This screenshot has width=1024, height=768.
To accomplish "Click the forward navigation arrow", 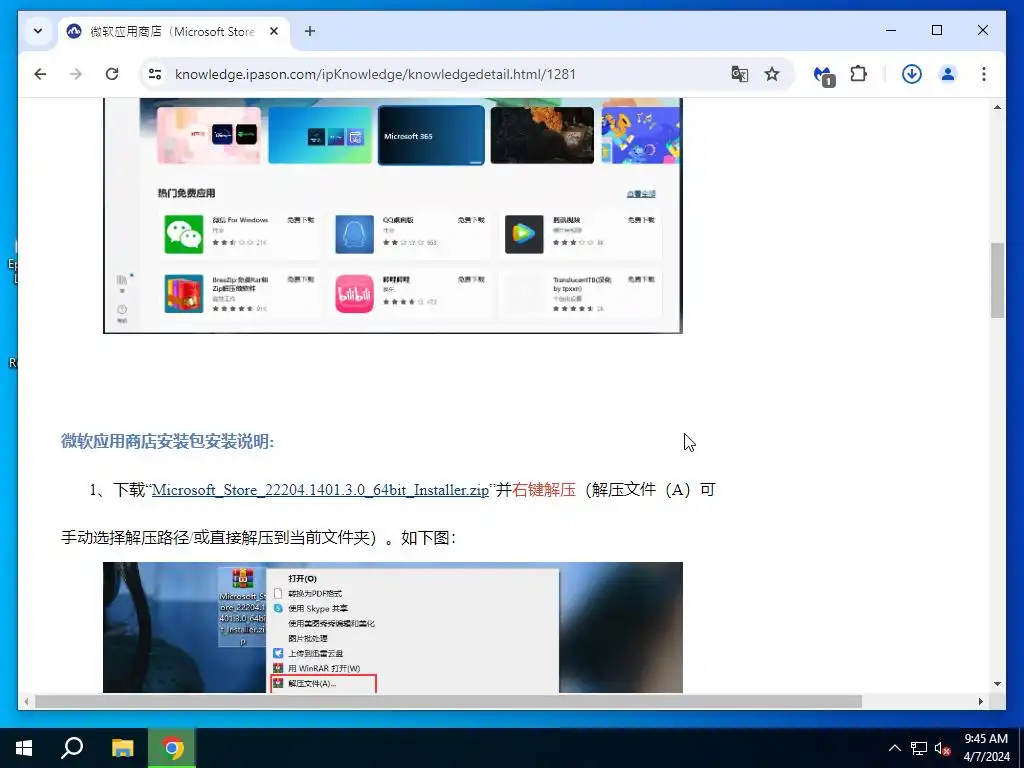I will tap(76, 74).
